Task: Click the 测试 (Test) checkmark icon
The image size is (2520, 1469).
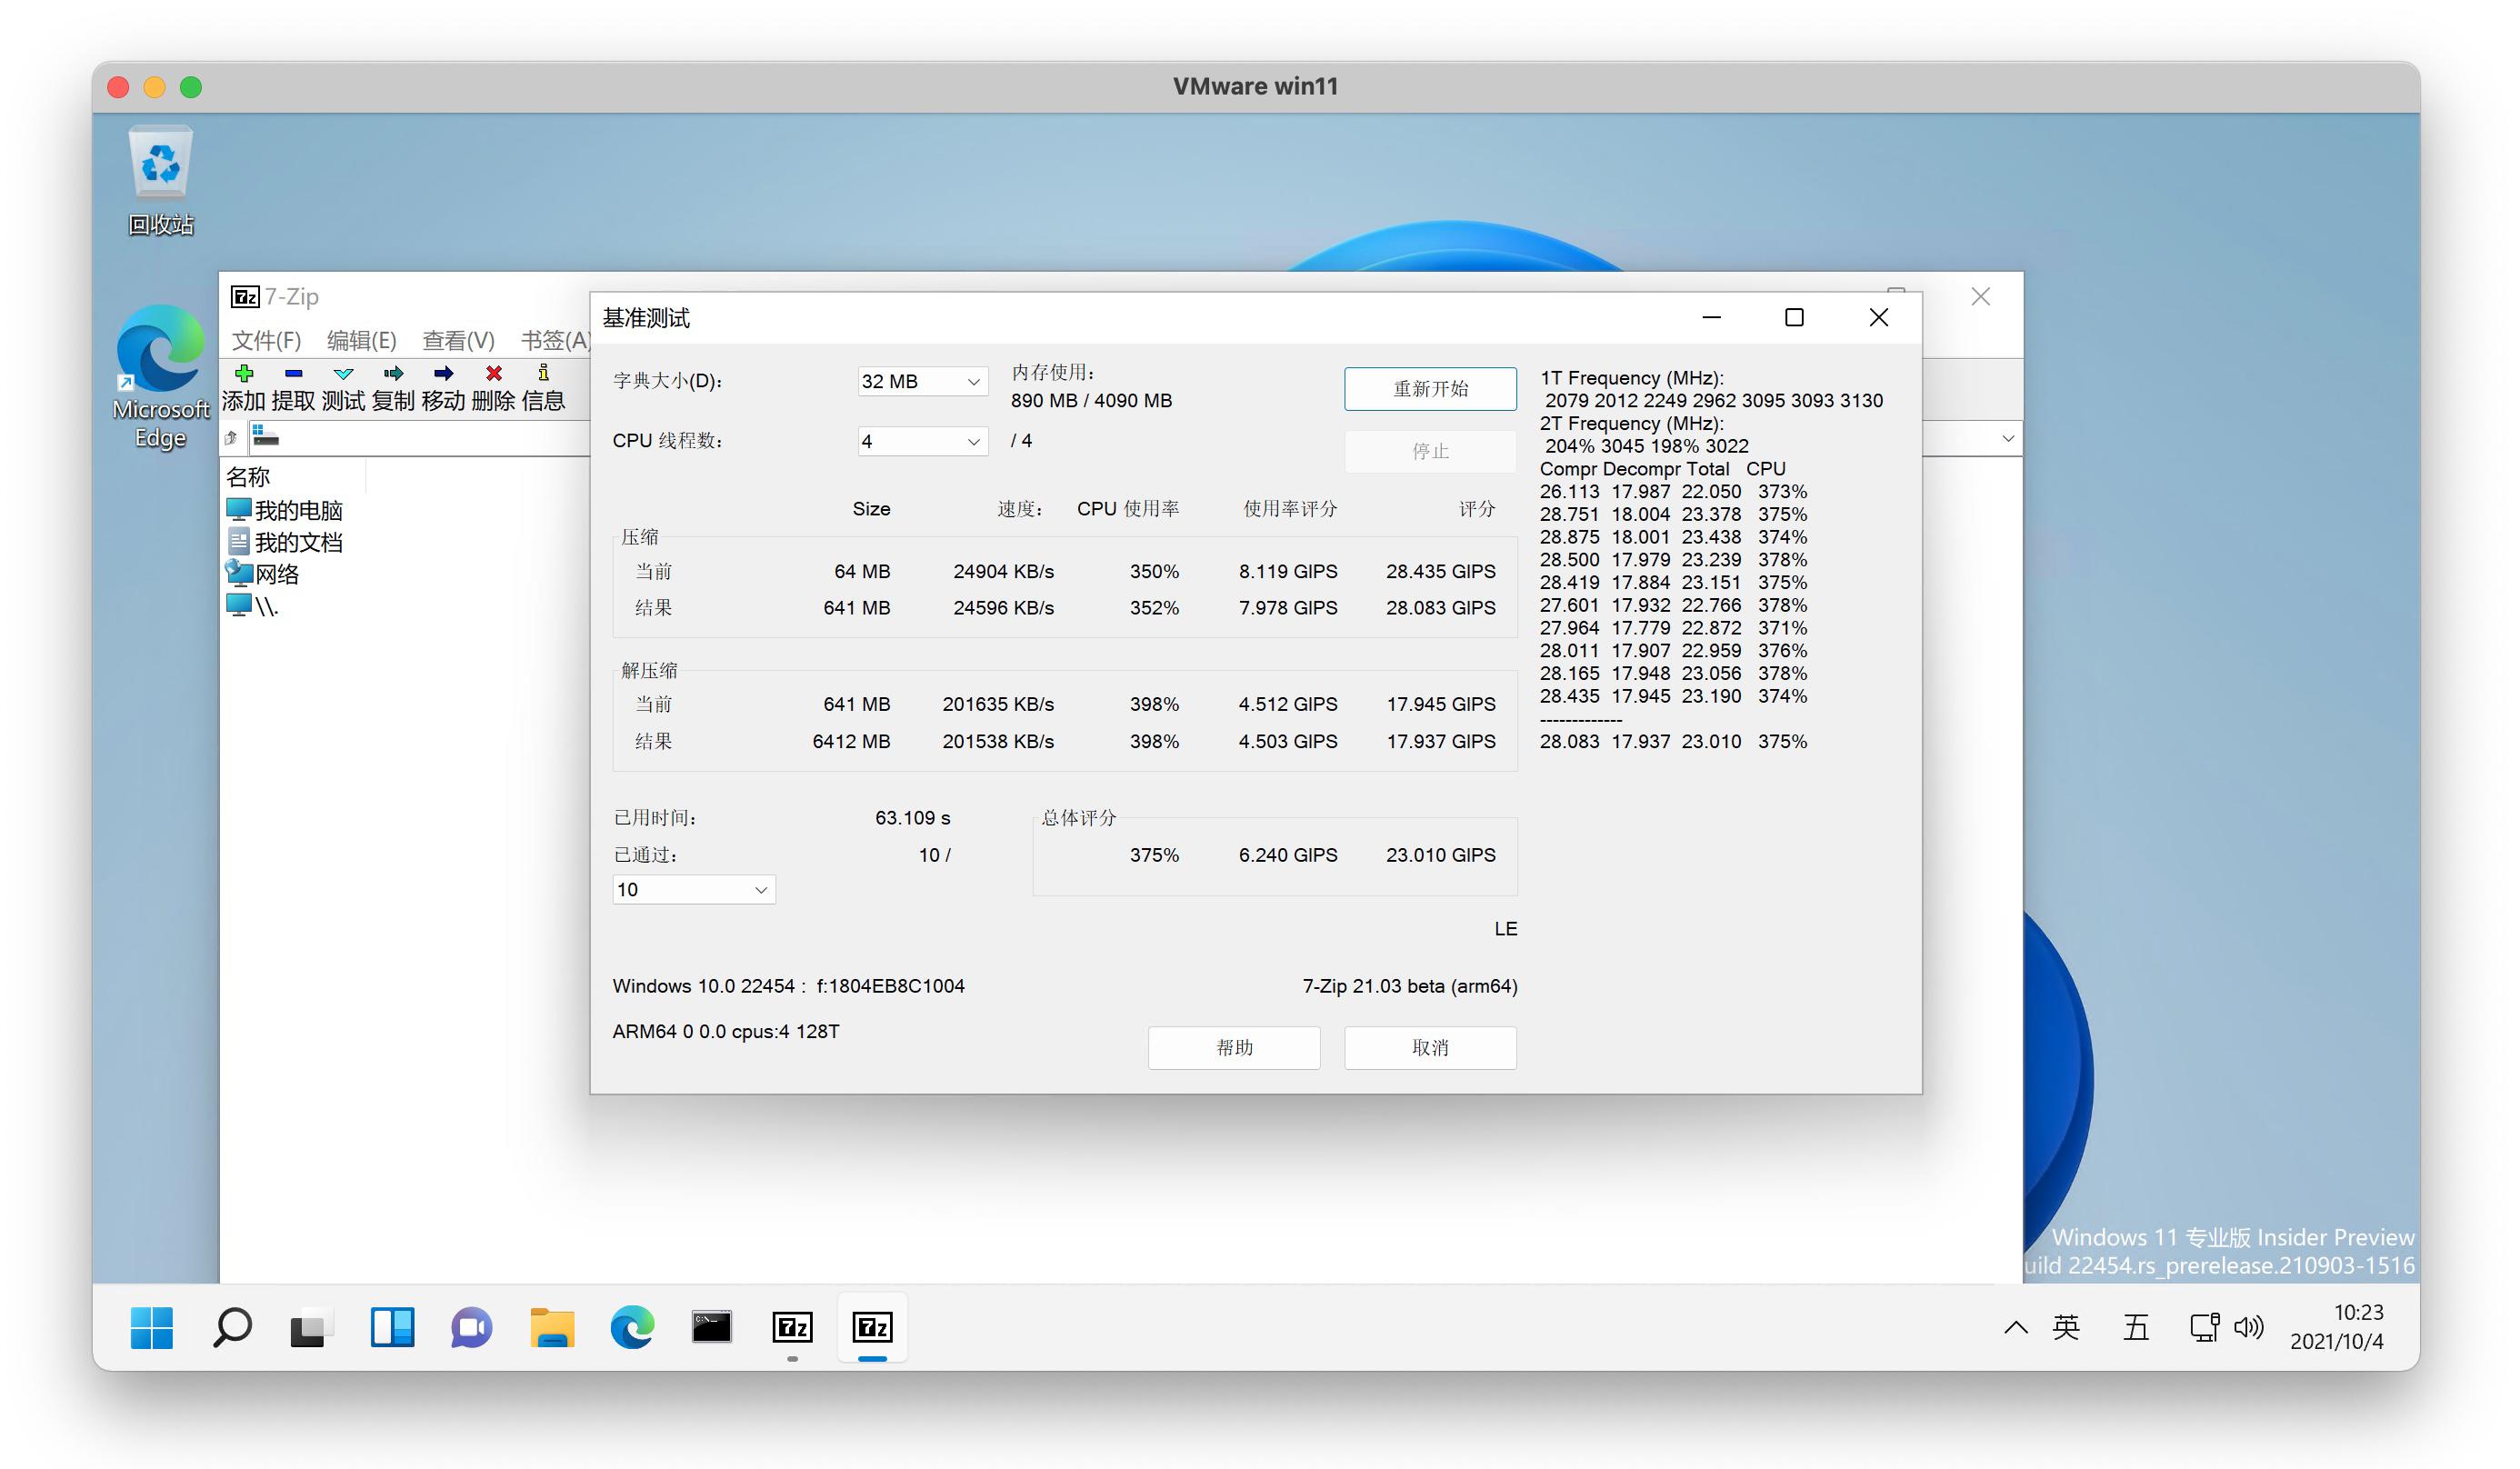Action: pos(343,374)
